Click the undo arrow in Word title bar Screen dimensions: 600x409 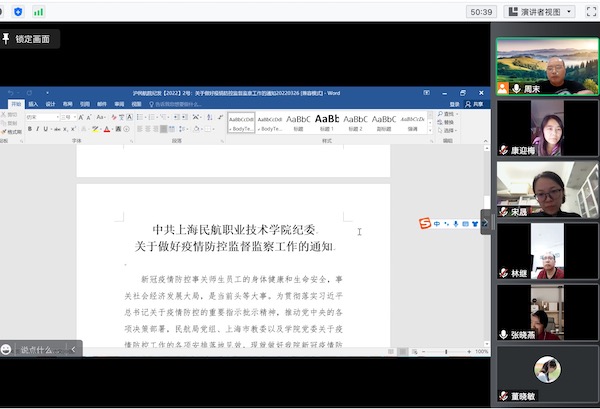tap(10, 93)
